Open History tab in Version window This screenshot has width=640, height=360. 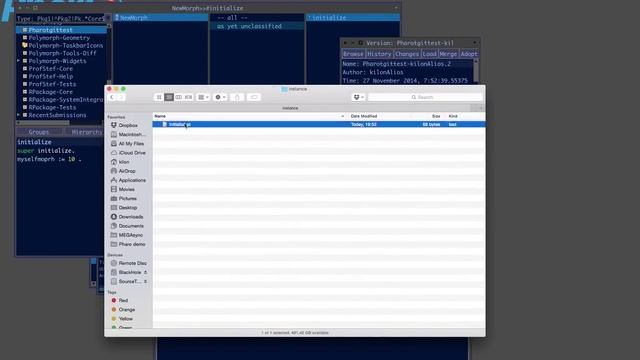(379, 54)
